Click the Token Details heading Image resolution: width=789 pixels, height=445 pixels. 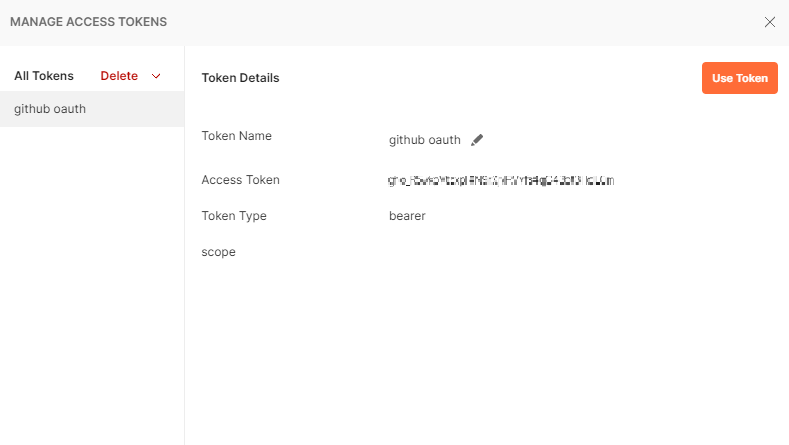[240, 78]
